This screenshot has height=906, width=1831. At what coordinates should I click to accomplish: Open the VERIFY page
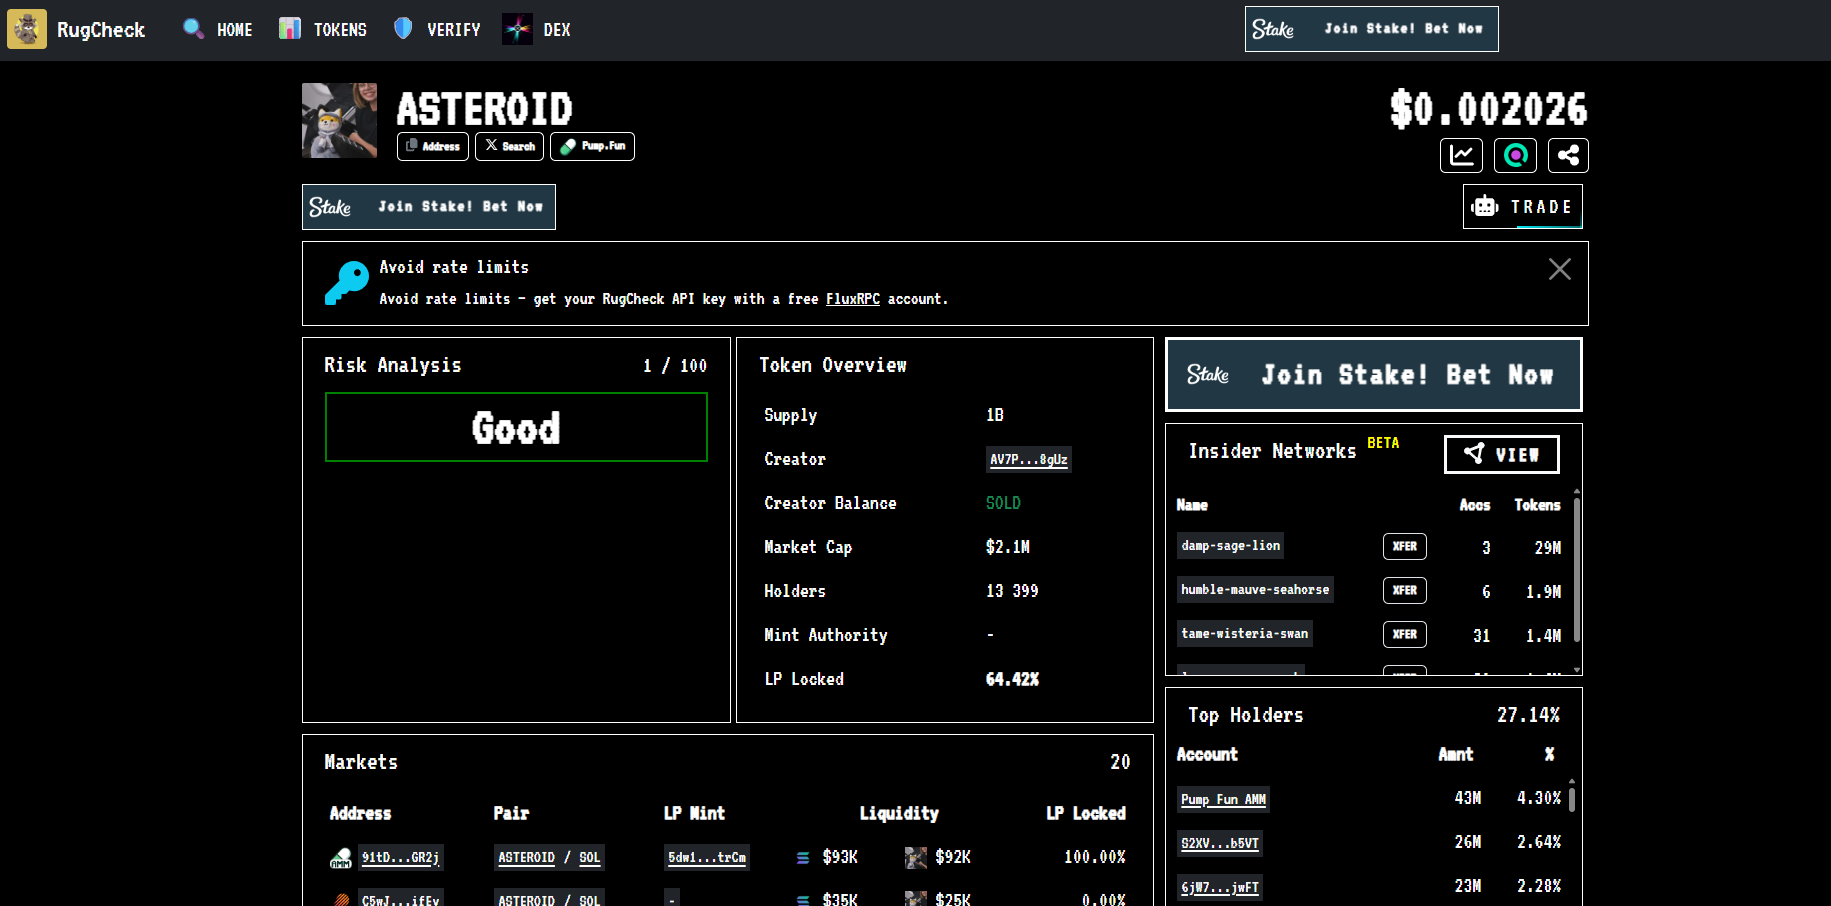point(437,30)
